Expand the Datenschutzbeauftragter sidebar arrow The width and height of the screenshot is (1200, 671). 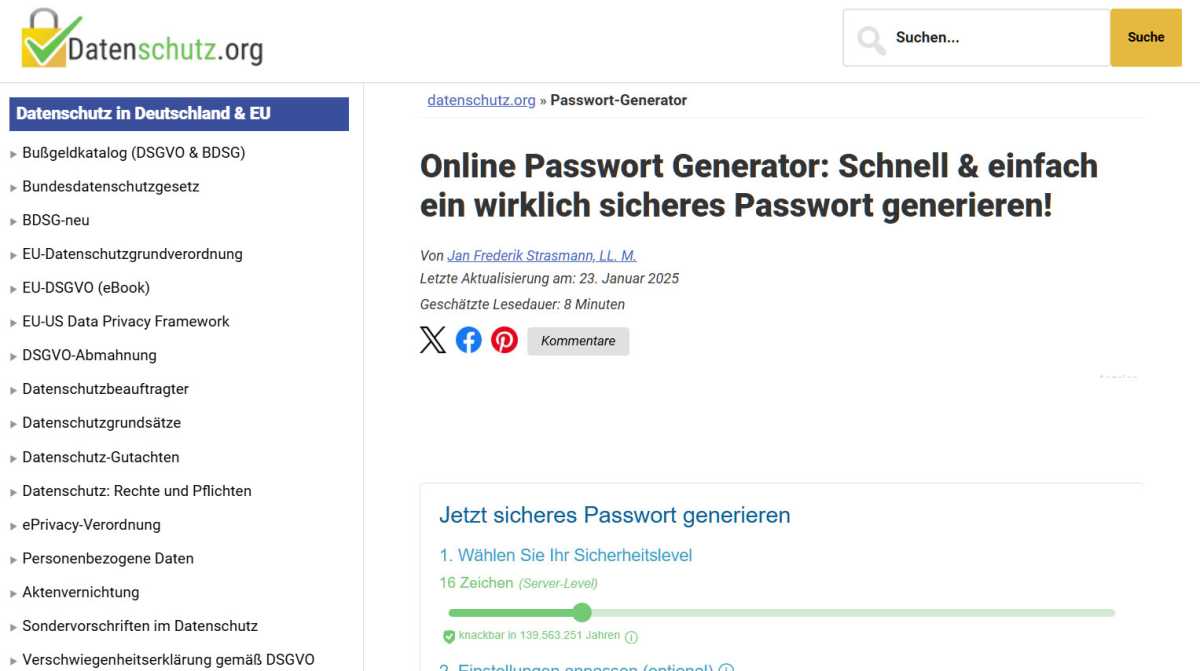coord(12,389)
